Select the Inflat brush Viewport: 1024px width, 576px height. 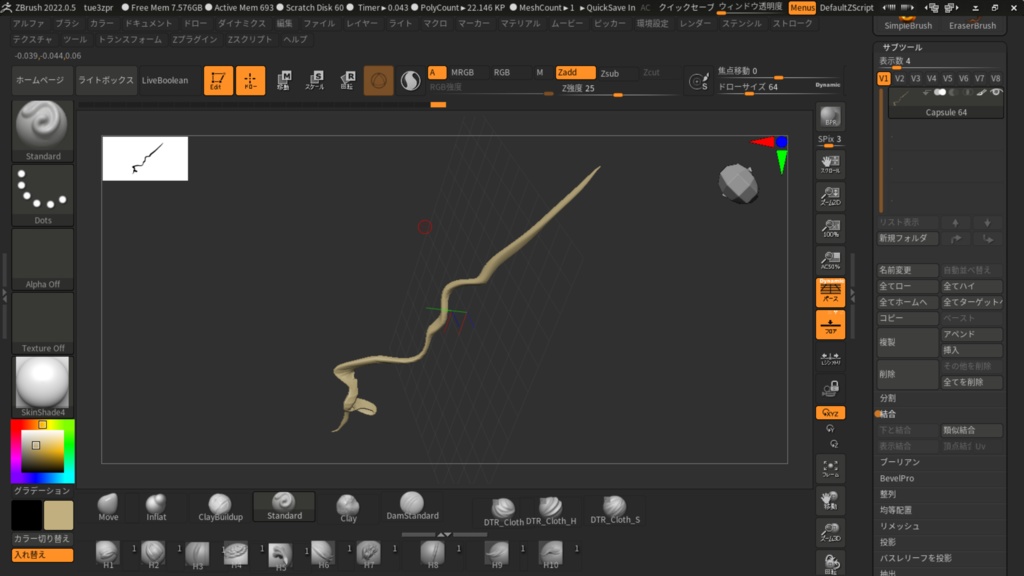156,507
